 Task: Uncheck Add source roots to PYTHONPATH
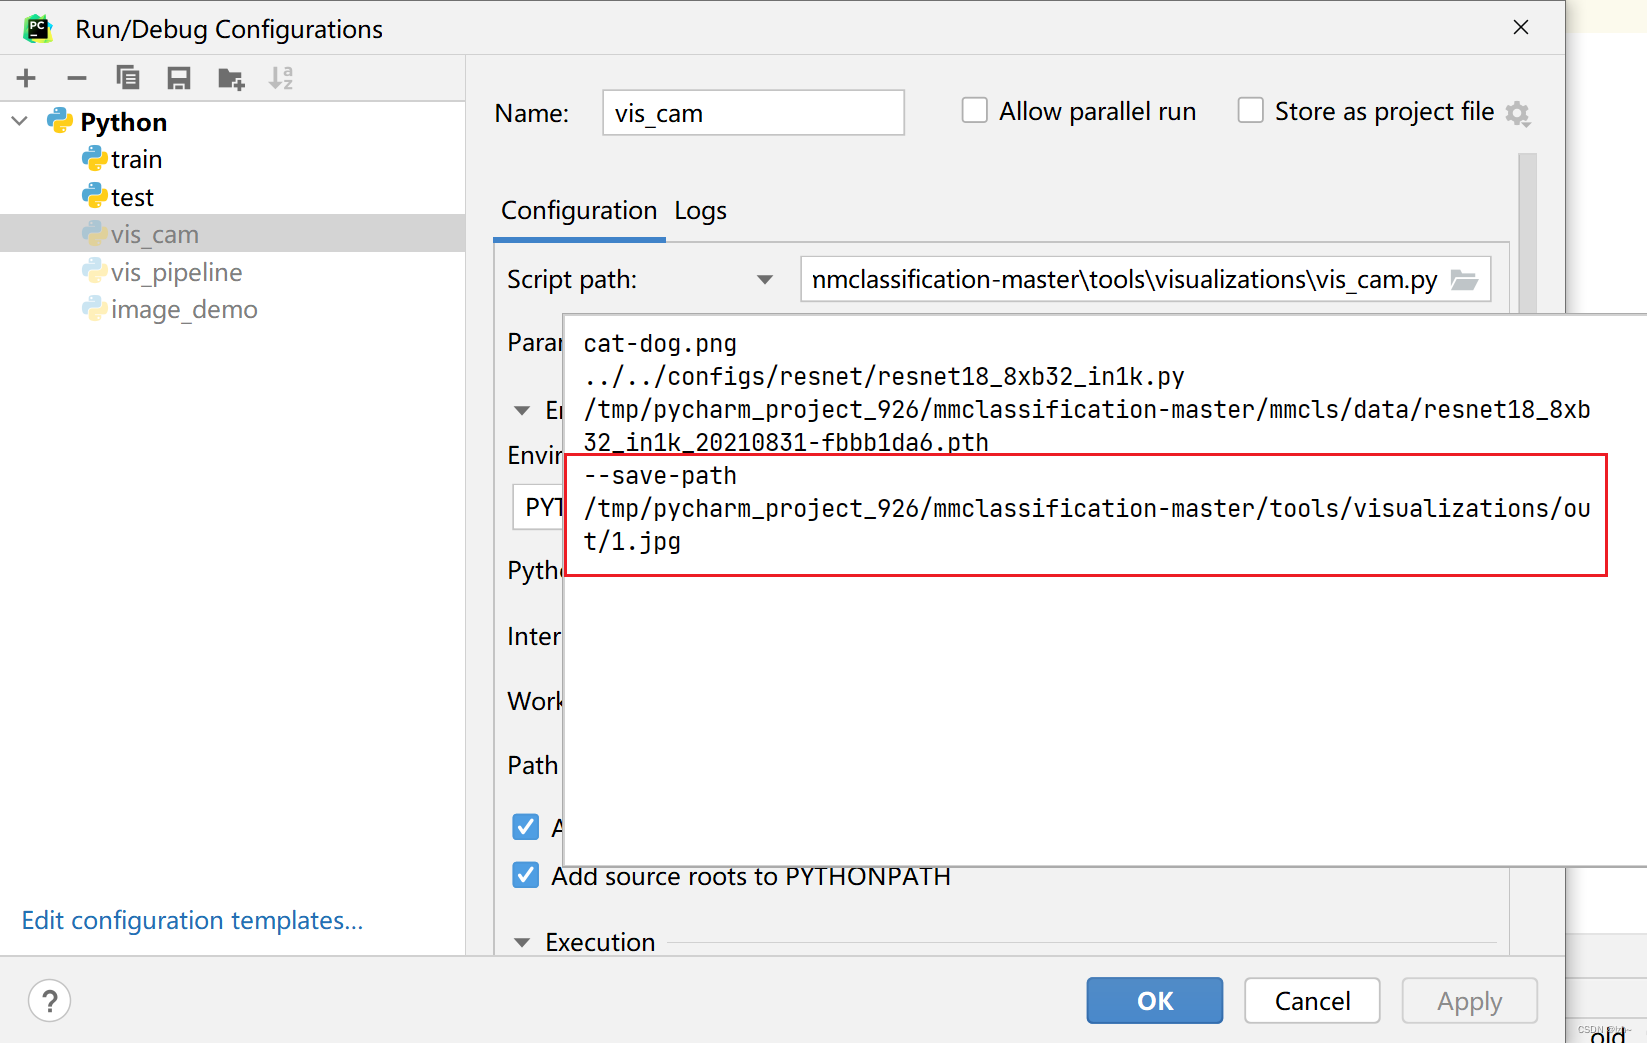coord(525,875)
